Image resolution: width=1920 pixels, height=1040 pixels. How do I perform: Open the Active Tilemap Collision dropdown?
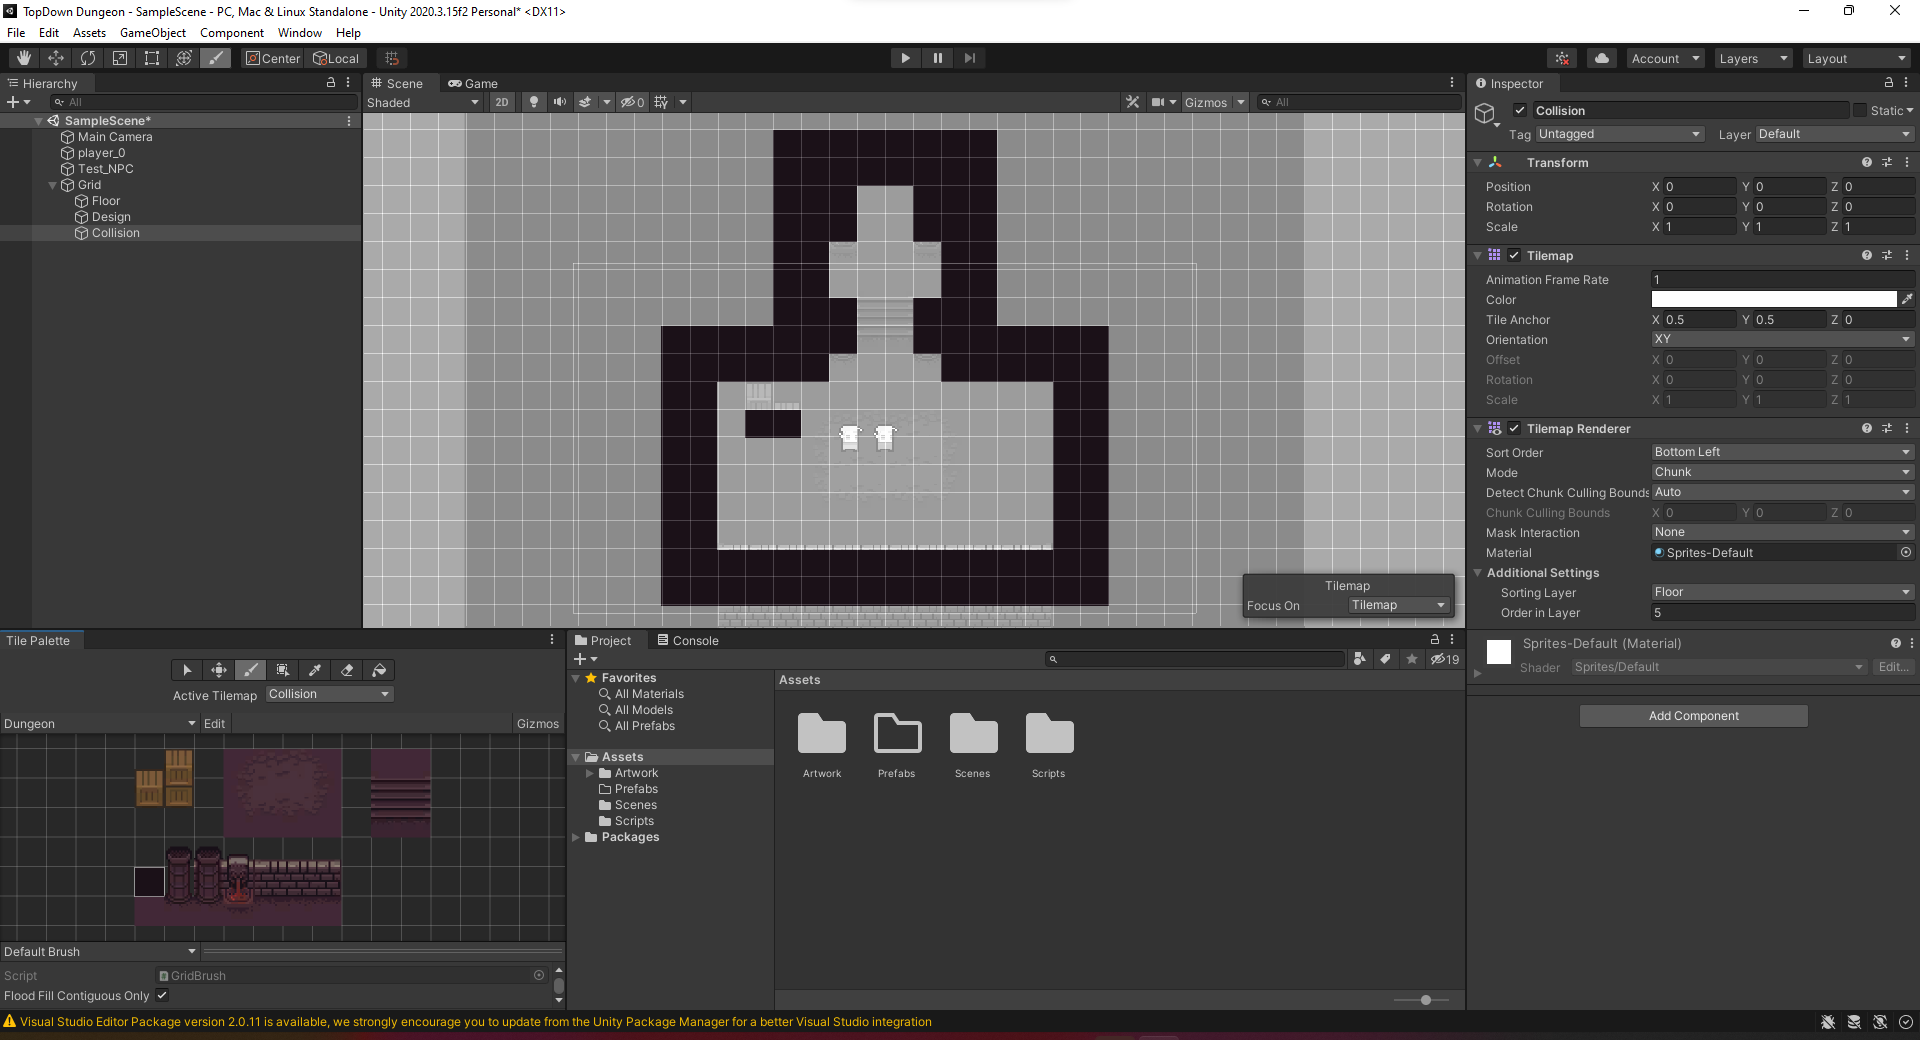[329, 694]
